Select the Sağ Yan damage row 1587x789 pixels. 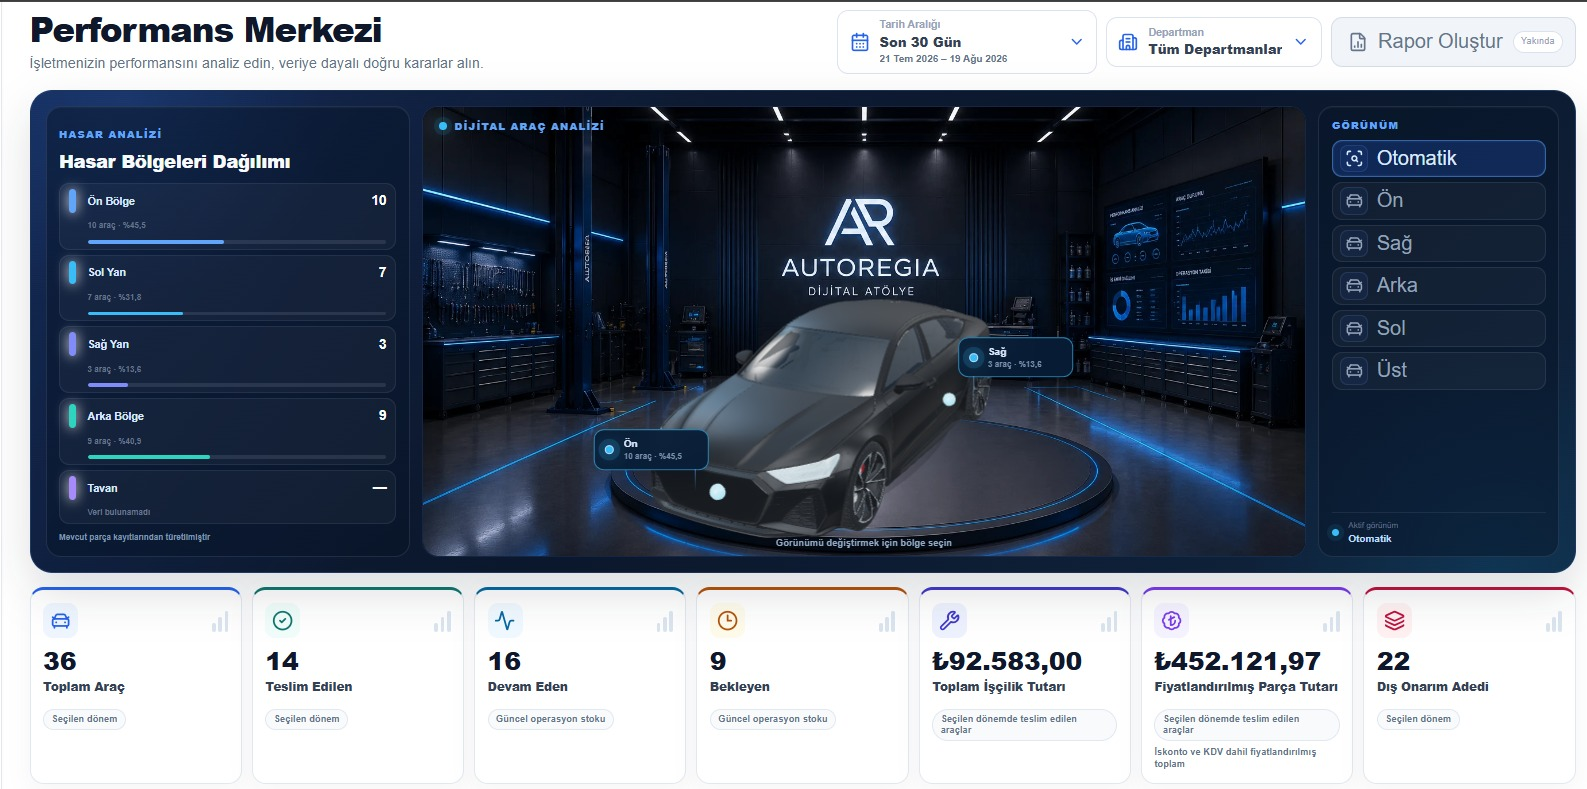pyautogui.click(x=227, y=360)
